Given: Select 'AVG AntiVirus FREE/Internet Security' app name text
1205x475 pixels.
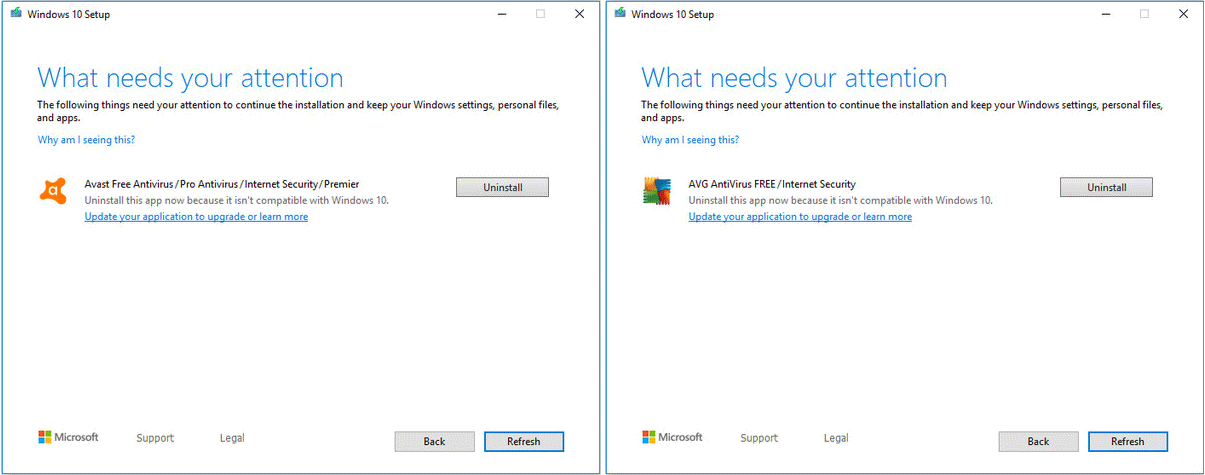Looking at the screenshot, I should click(772, 184).
